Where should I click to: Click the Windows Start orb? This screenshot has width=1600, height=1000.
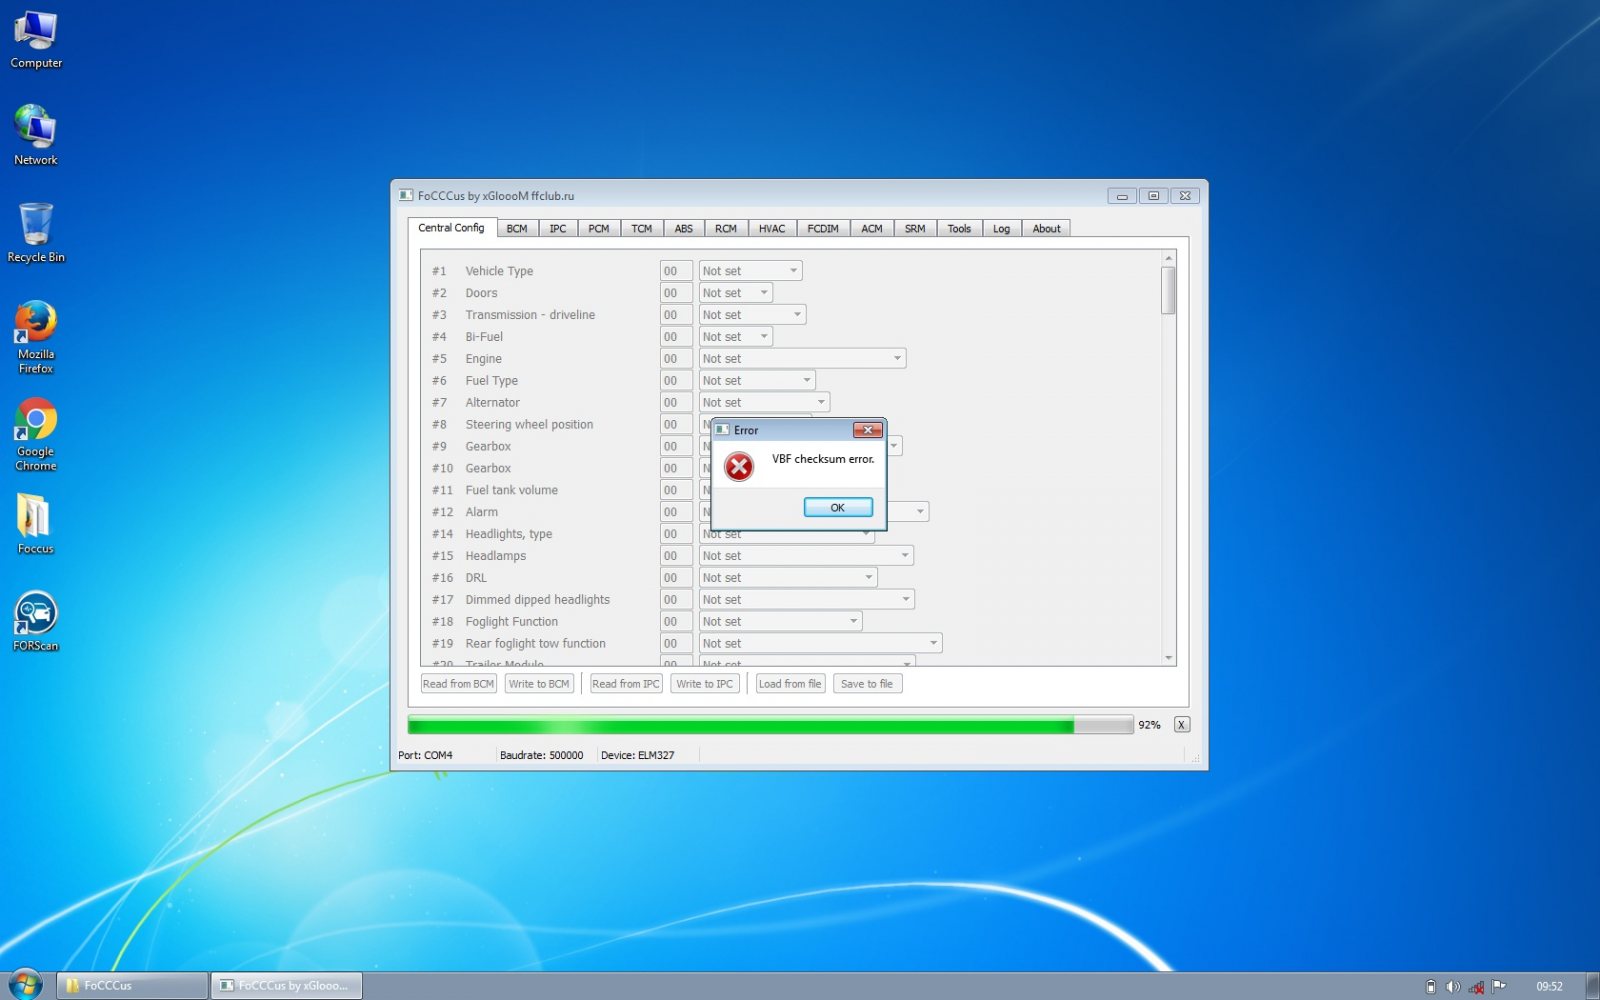25,985
